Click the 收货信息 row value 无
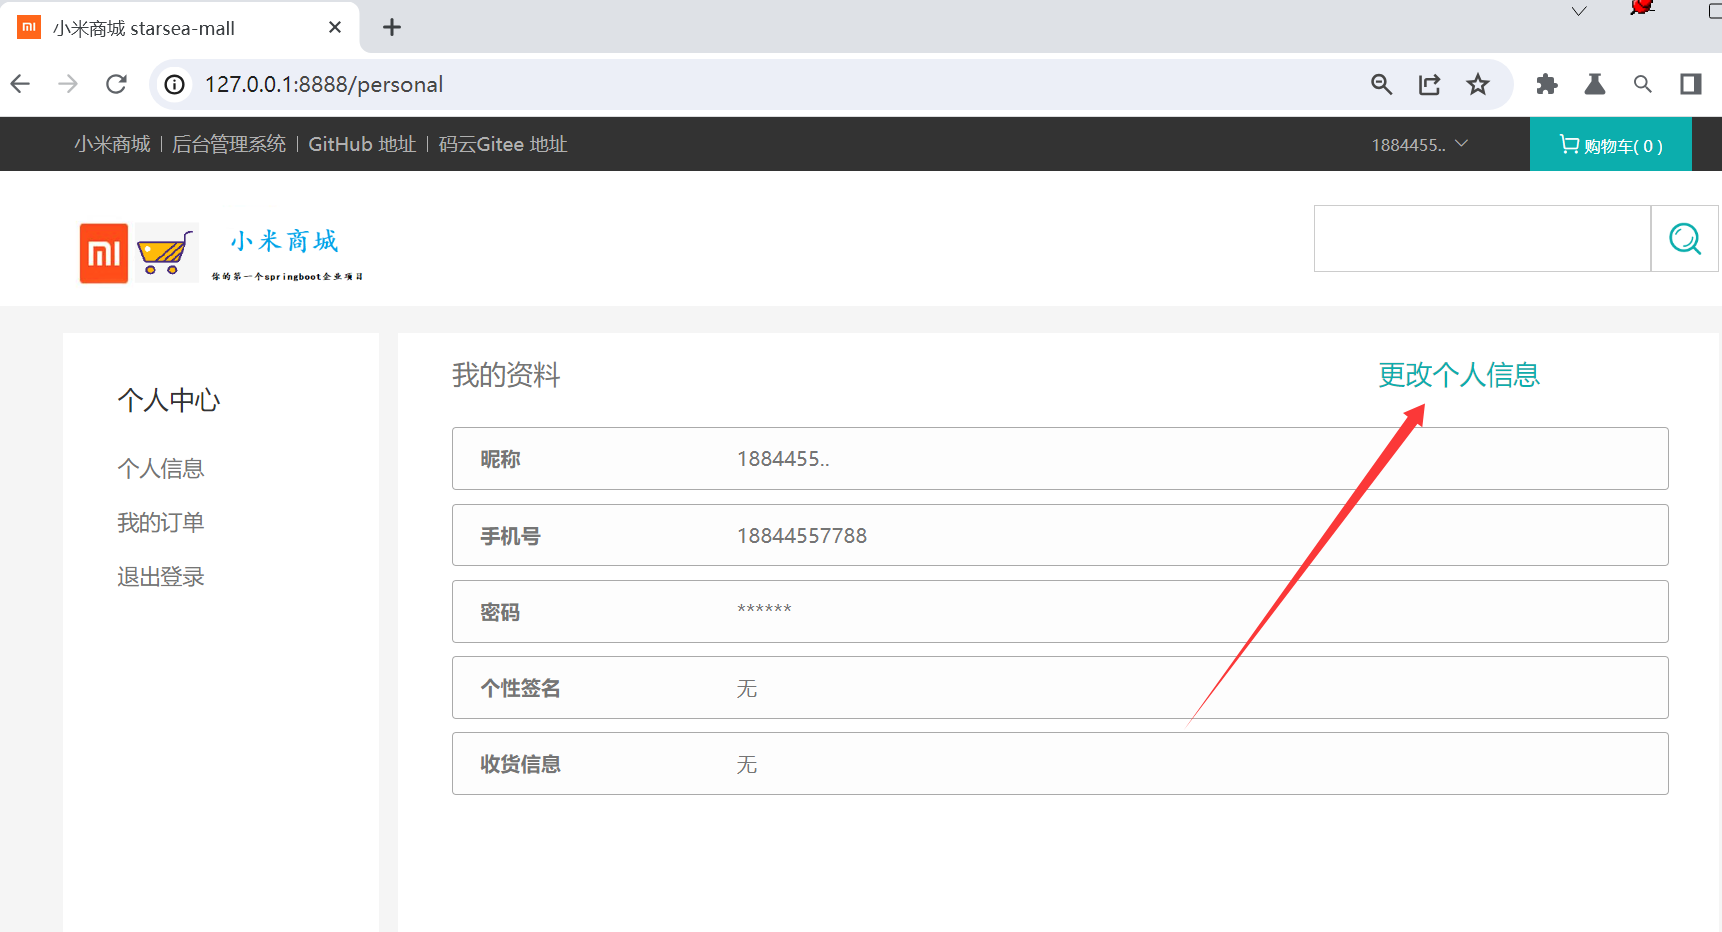The height and width of the screenshot is (932, 1722). pyautogui.click(x=747, y=764)
